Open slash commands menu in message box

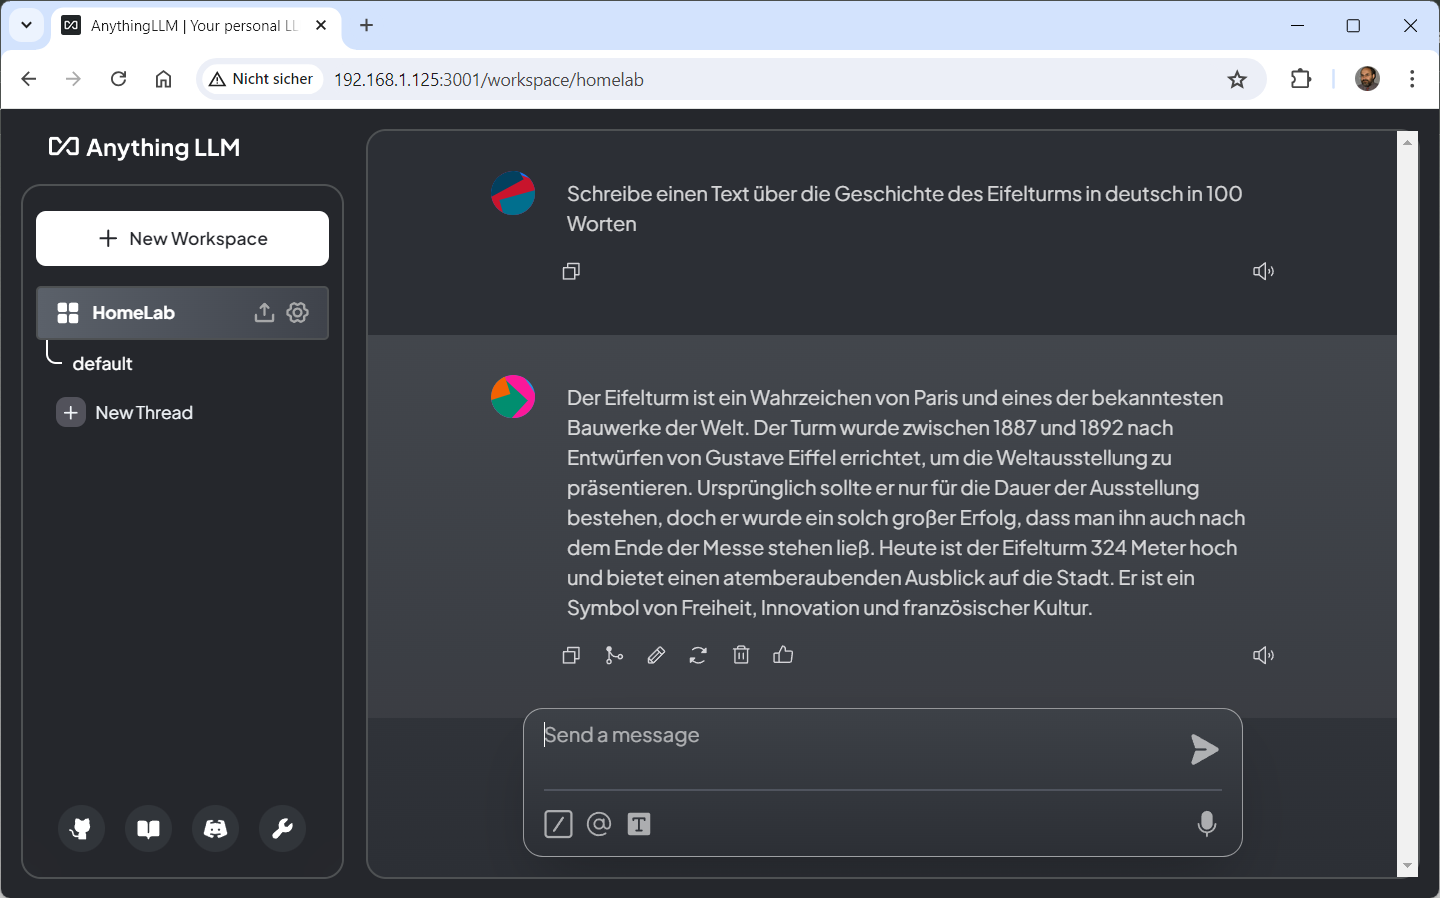pos(558,824)
